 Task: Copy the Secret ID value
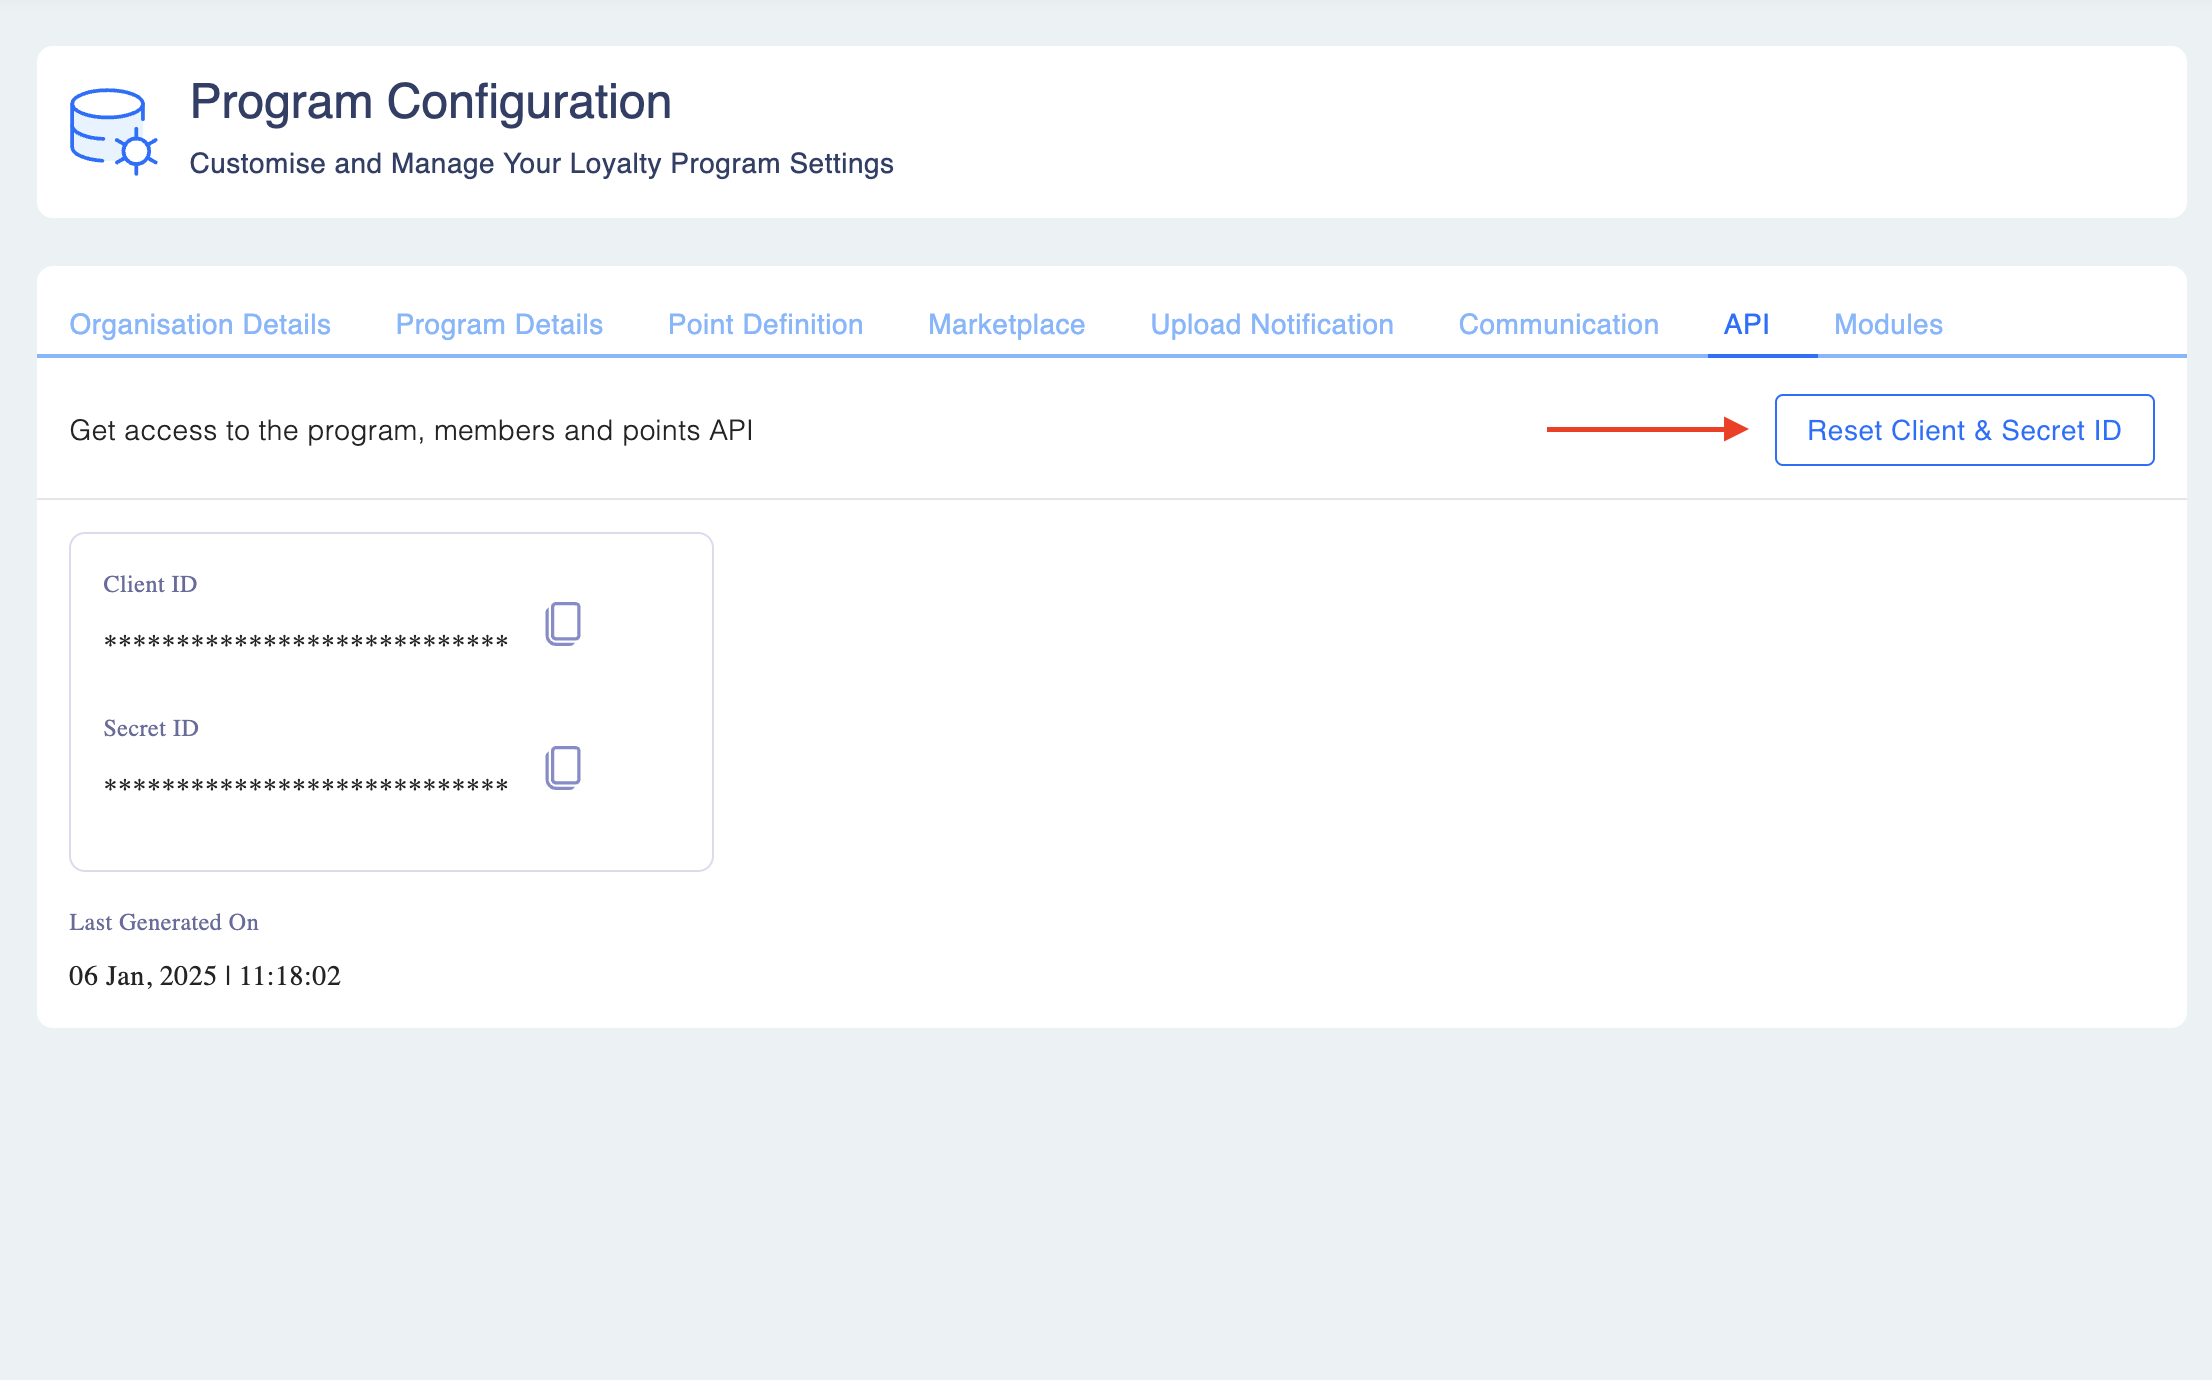[563, 767]
